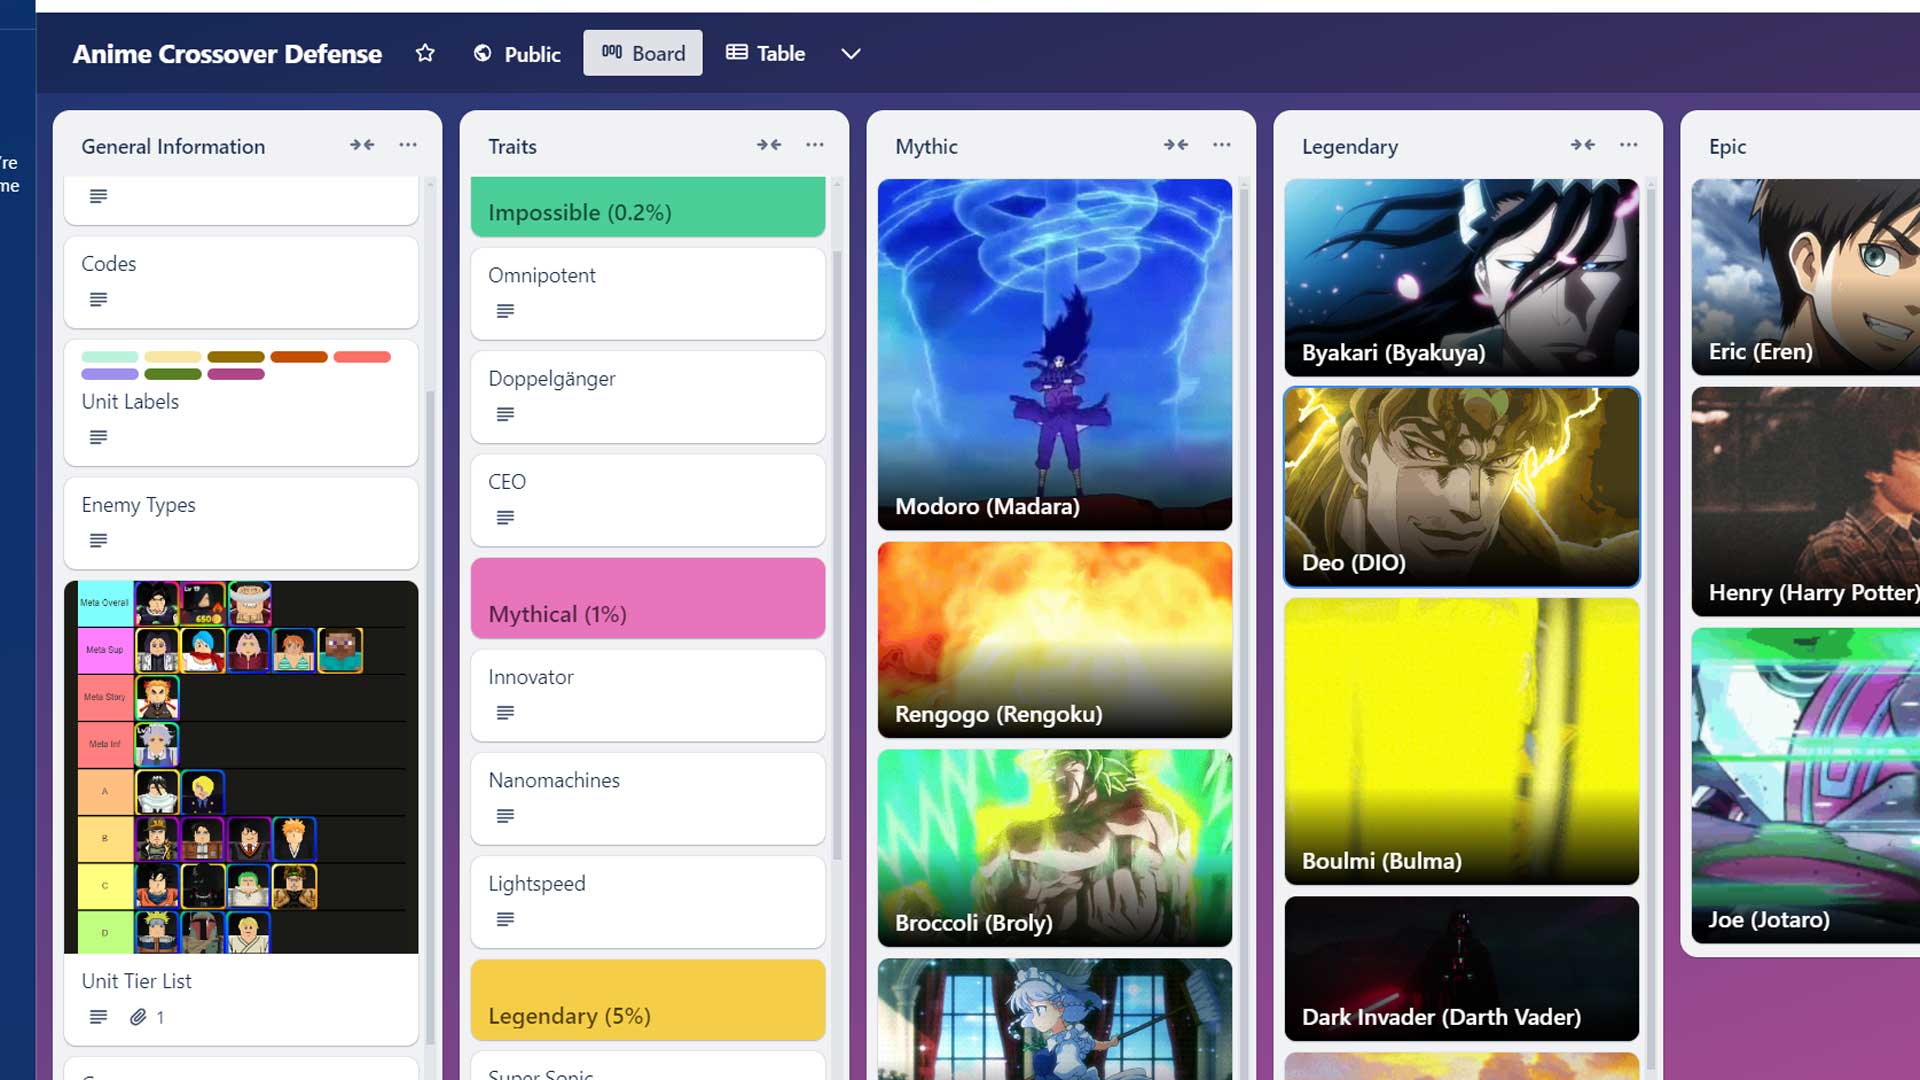
Task: Open the Joe (Jotaro) card
Action: [1806, 785]
